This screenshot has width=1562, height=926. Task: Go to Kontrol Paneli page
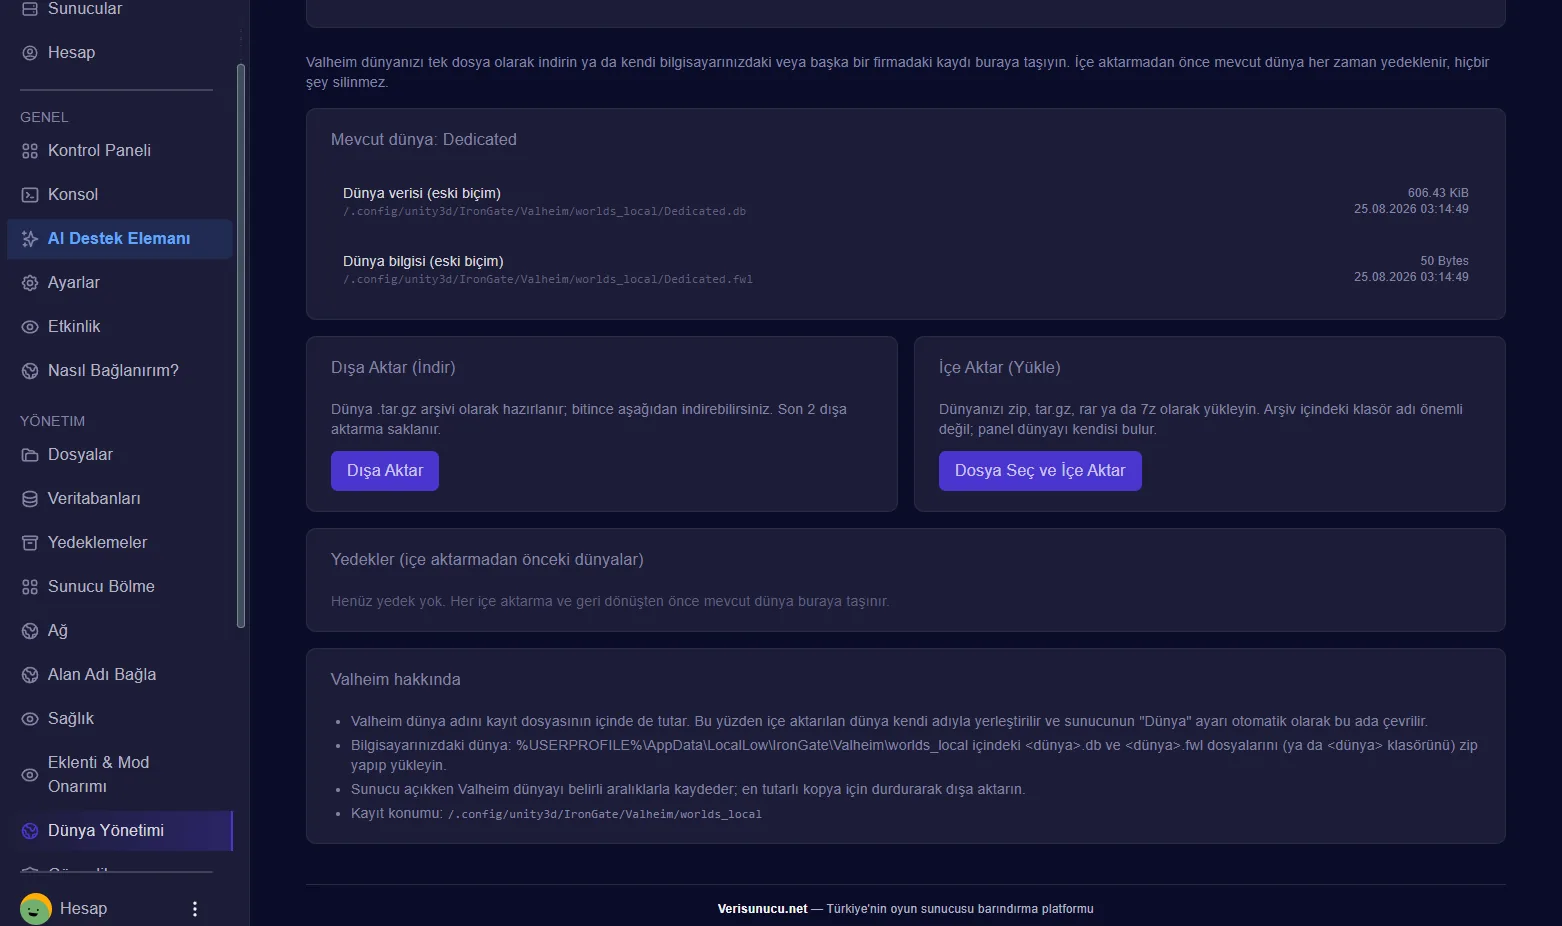[x=120, y=151]
